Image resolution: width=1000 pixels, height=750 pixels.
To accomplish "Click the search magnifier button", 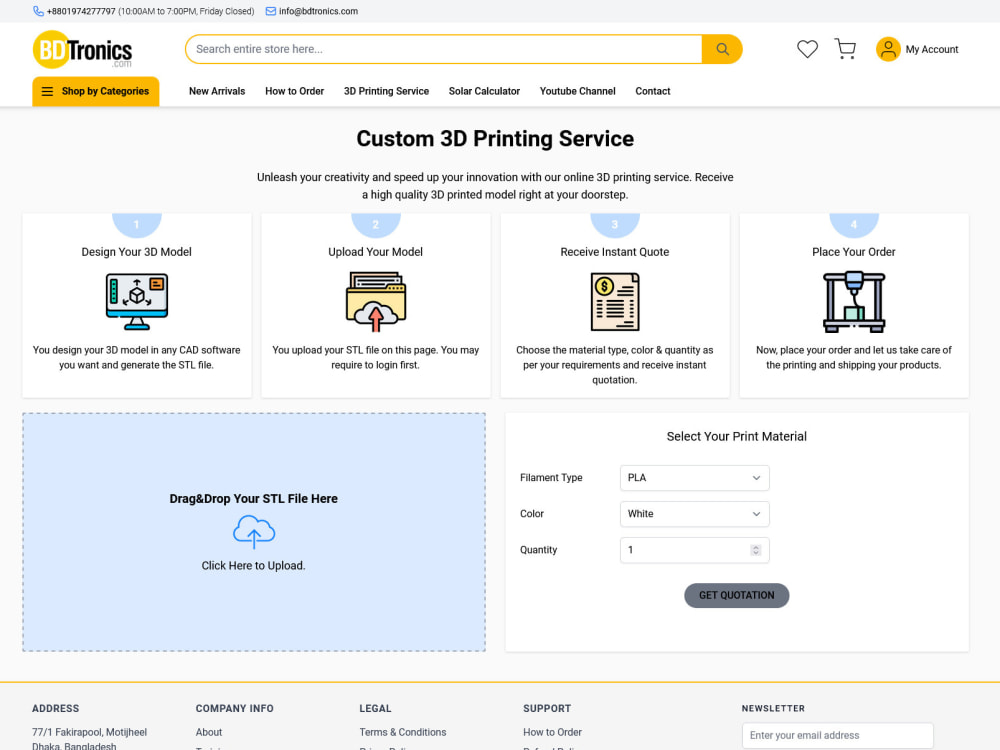I will tap(722, 49).
